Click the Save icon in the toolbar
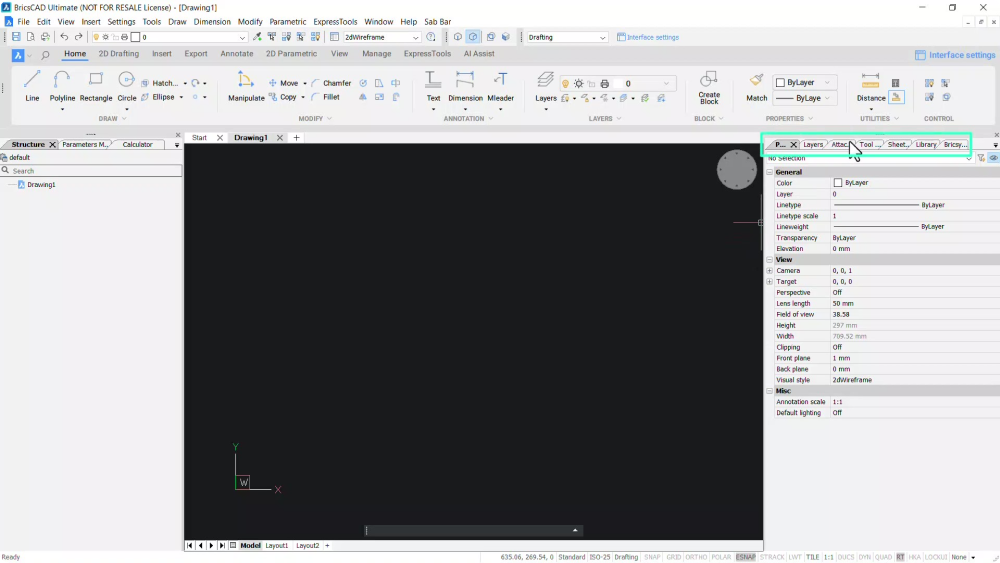The image size is (1000, 563). coord(16,37)
